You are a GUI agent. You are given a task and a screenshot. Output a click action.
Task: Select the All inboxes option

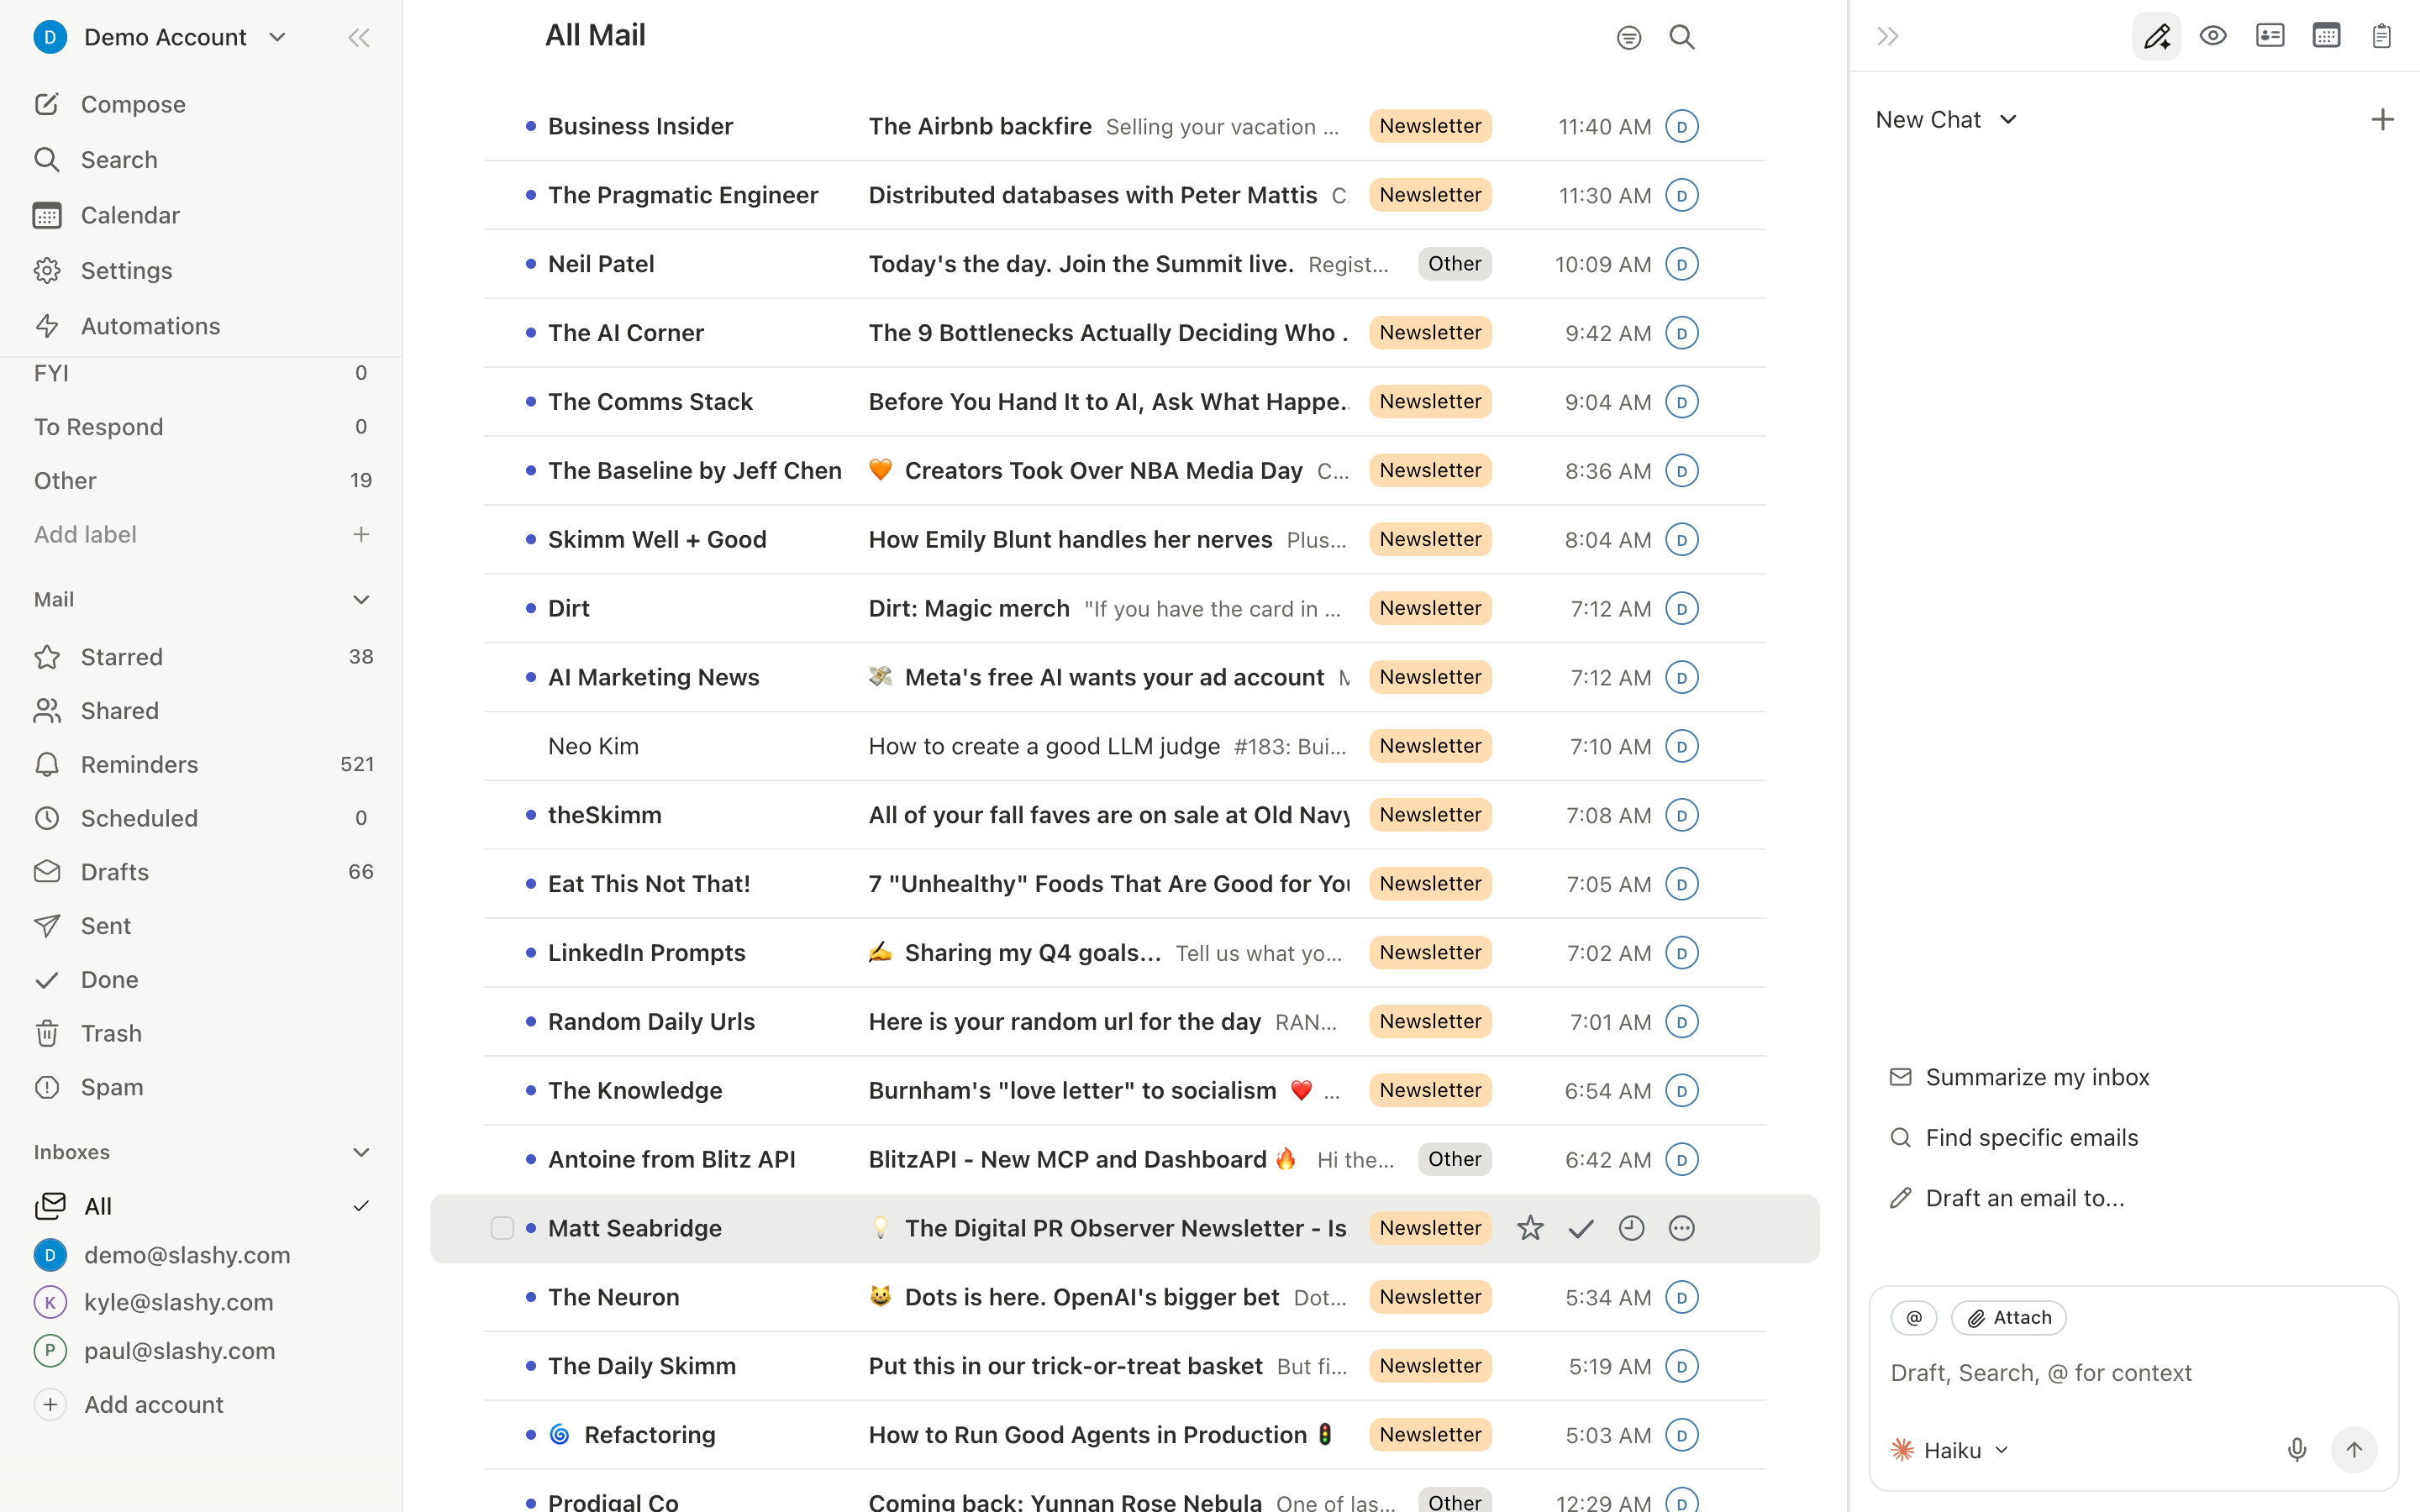(x=202, y=1207)
